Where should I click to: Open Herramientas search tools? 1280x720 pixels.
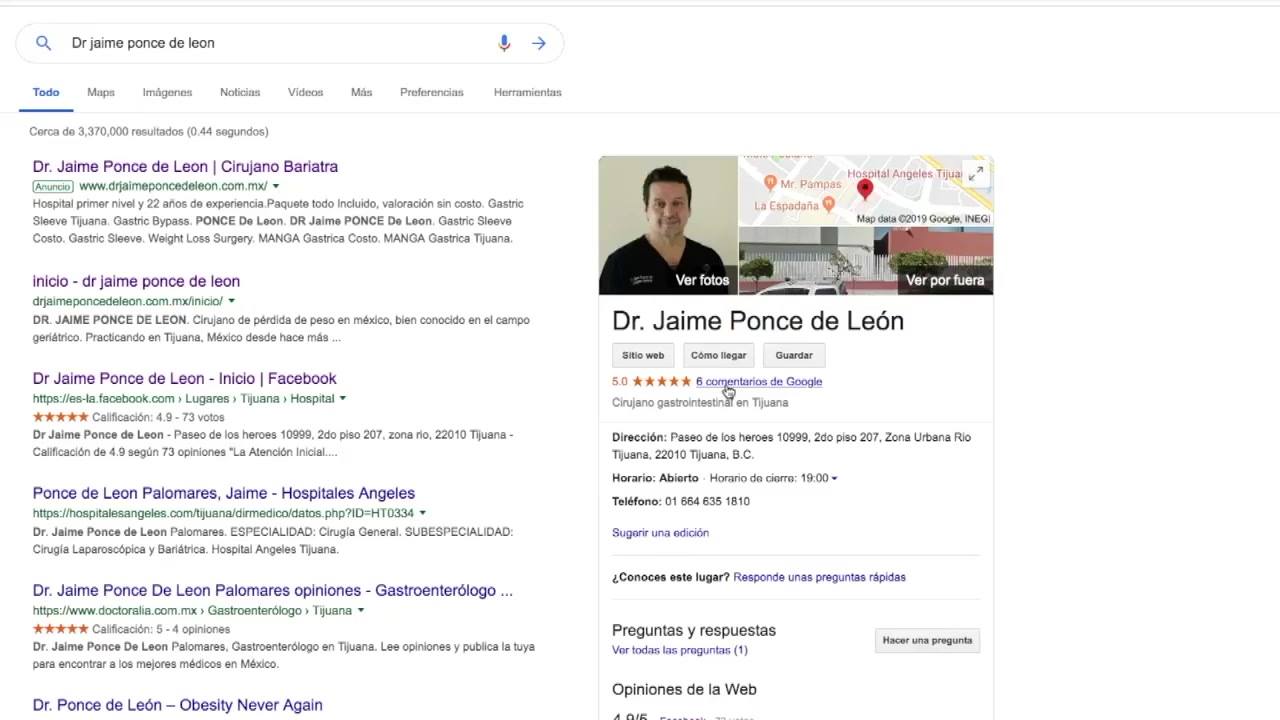527,92
